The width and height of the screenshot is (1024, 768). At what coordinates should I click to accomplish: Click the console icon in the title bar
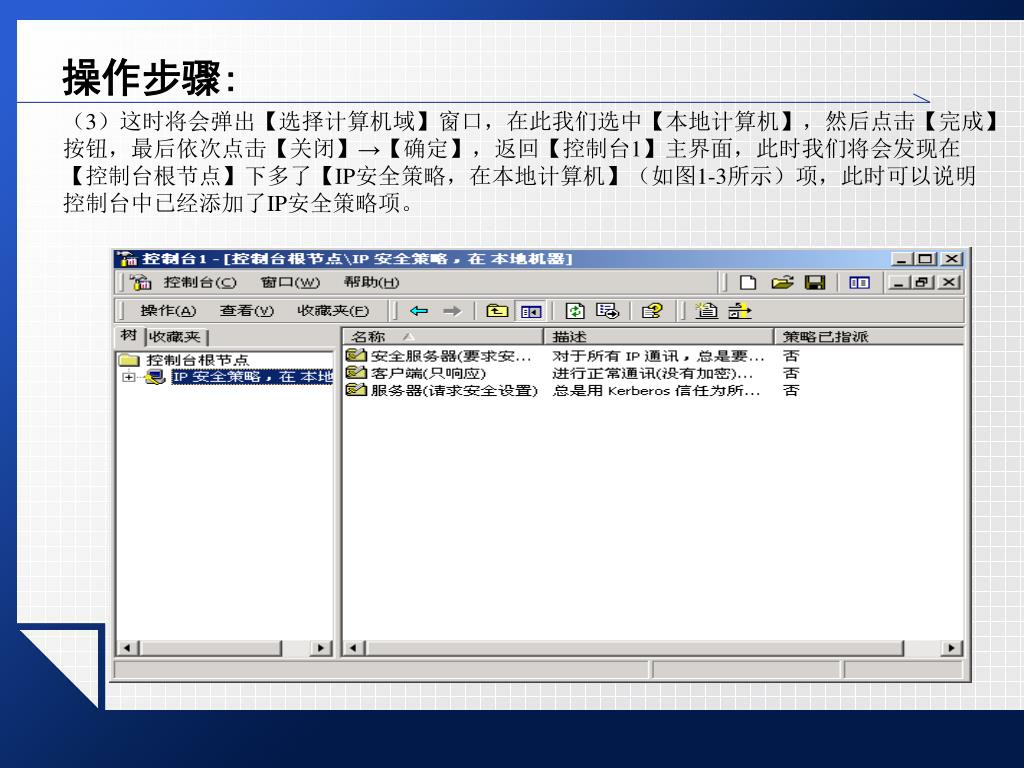click(129, 259)
